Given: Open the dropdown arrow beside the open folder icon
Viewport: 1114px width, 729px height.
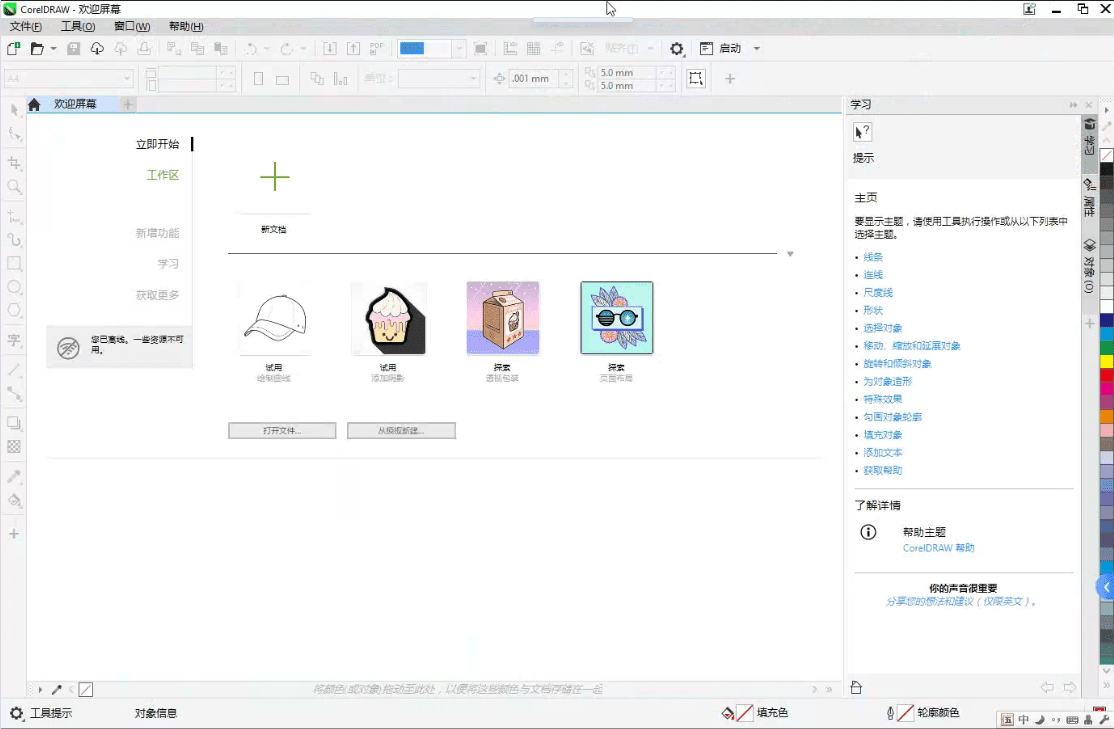Looking at the screenshot, I should click(x=53, y=48).
